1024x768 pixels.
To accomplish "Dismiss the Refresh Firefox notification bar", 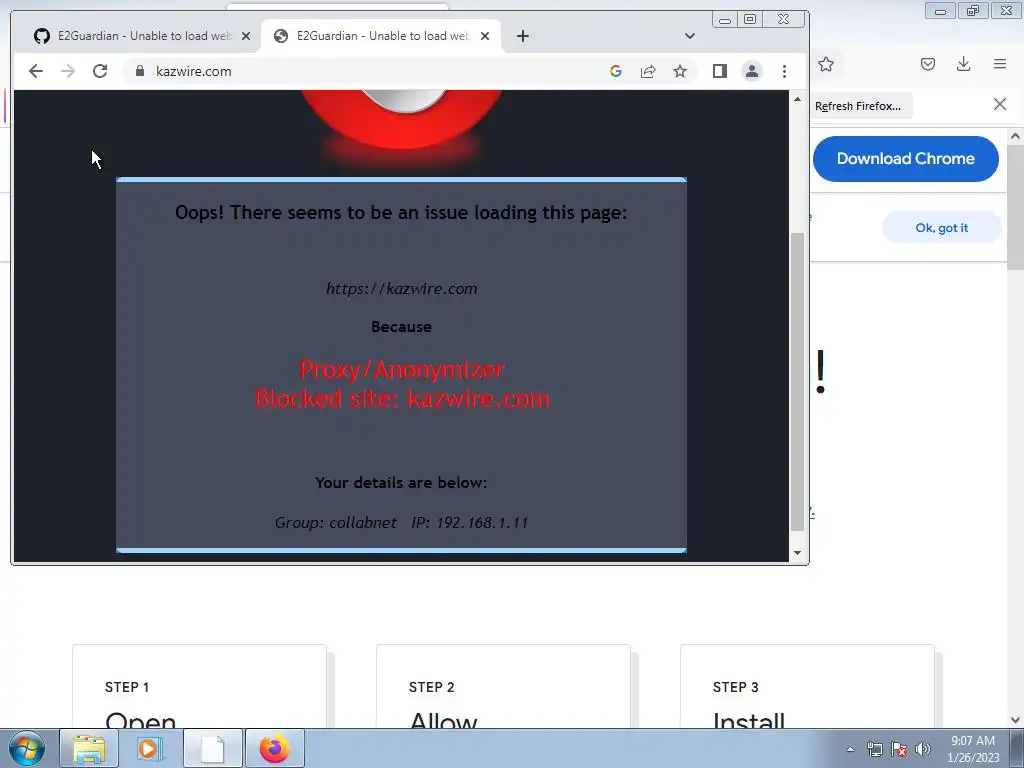I will tap(999, 104).
